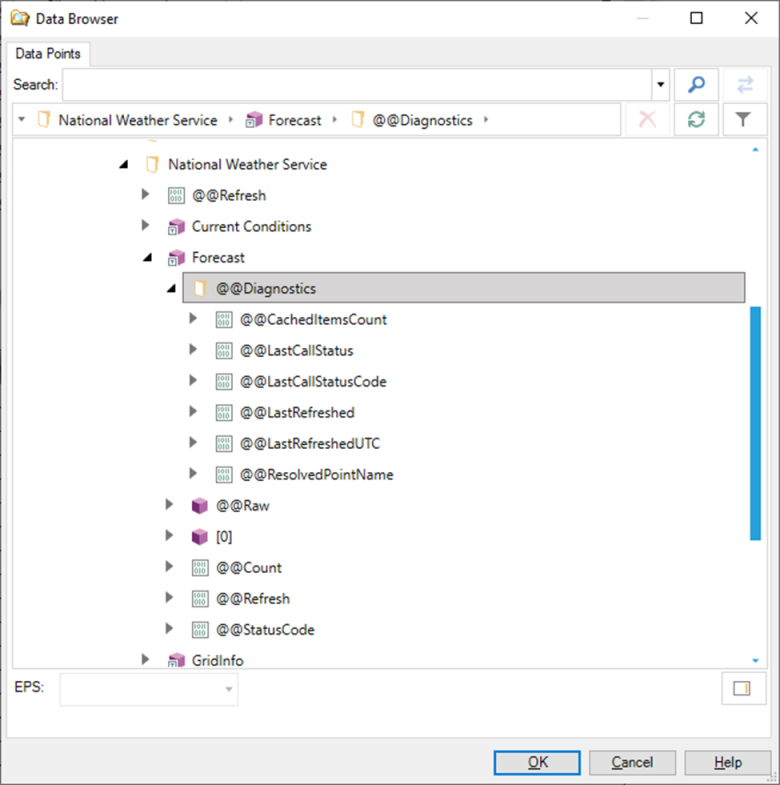Click the @@Raw purple cube icon

[200, 506]
